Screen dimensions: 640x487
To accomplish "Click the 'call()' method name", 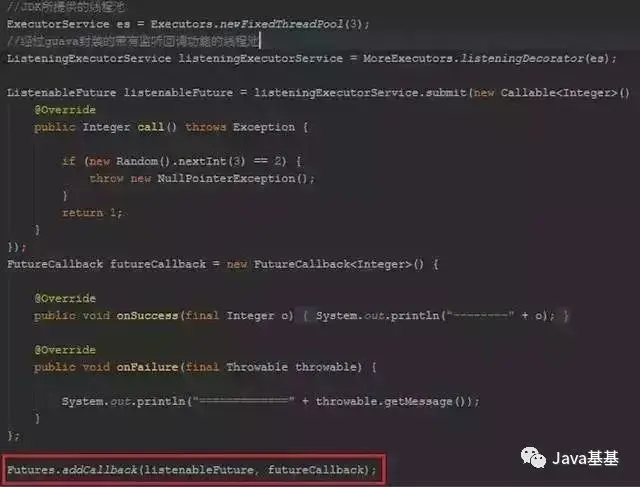I will click(157, 127).
